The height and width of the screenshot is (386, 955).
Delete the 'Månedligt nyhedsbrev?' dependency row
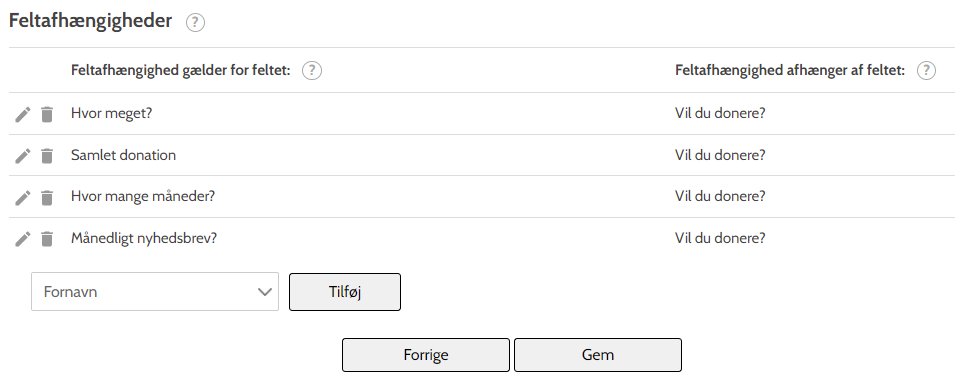(47, 239)
